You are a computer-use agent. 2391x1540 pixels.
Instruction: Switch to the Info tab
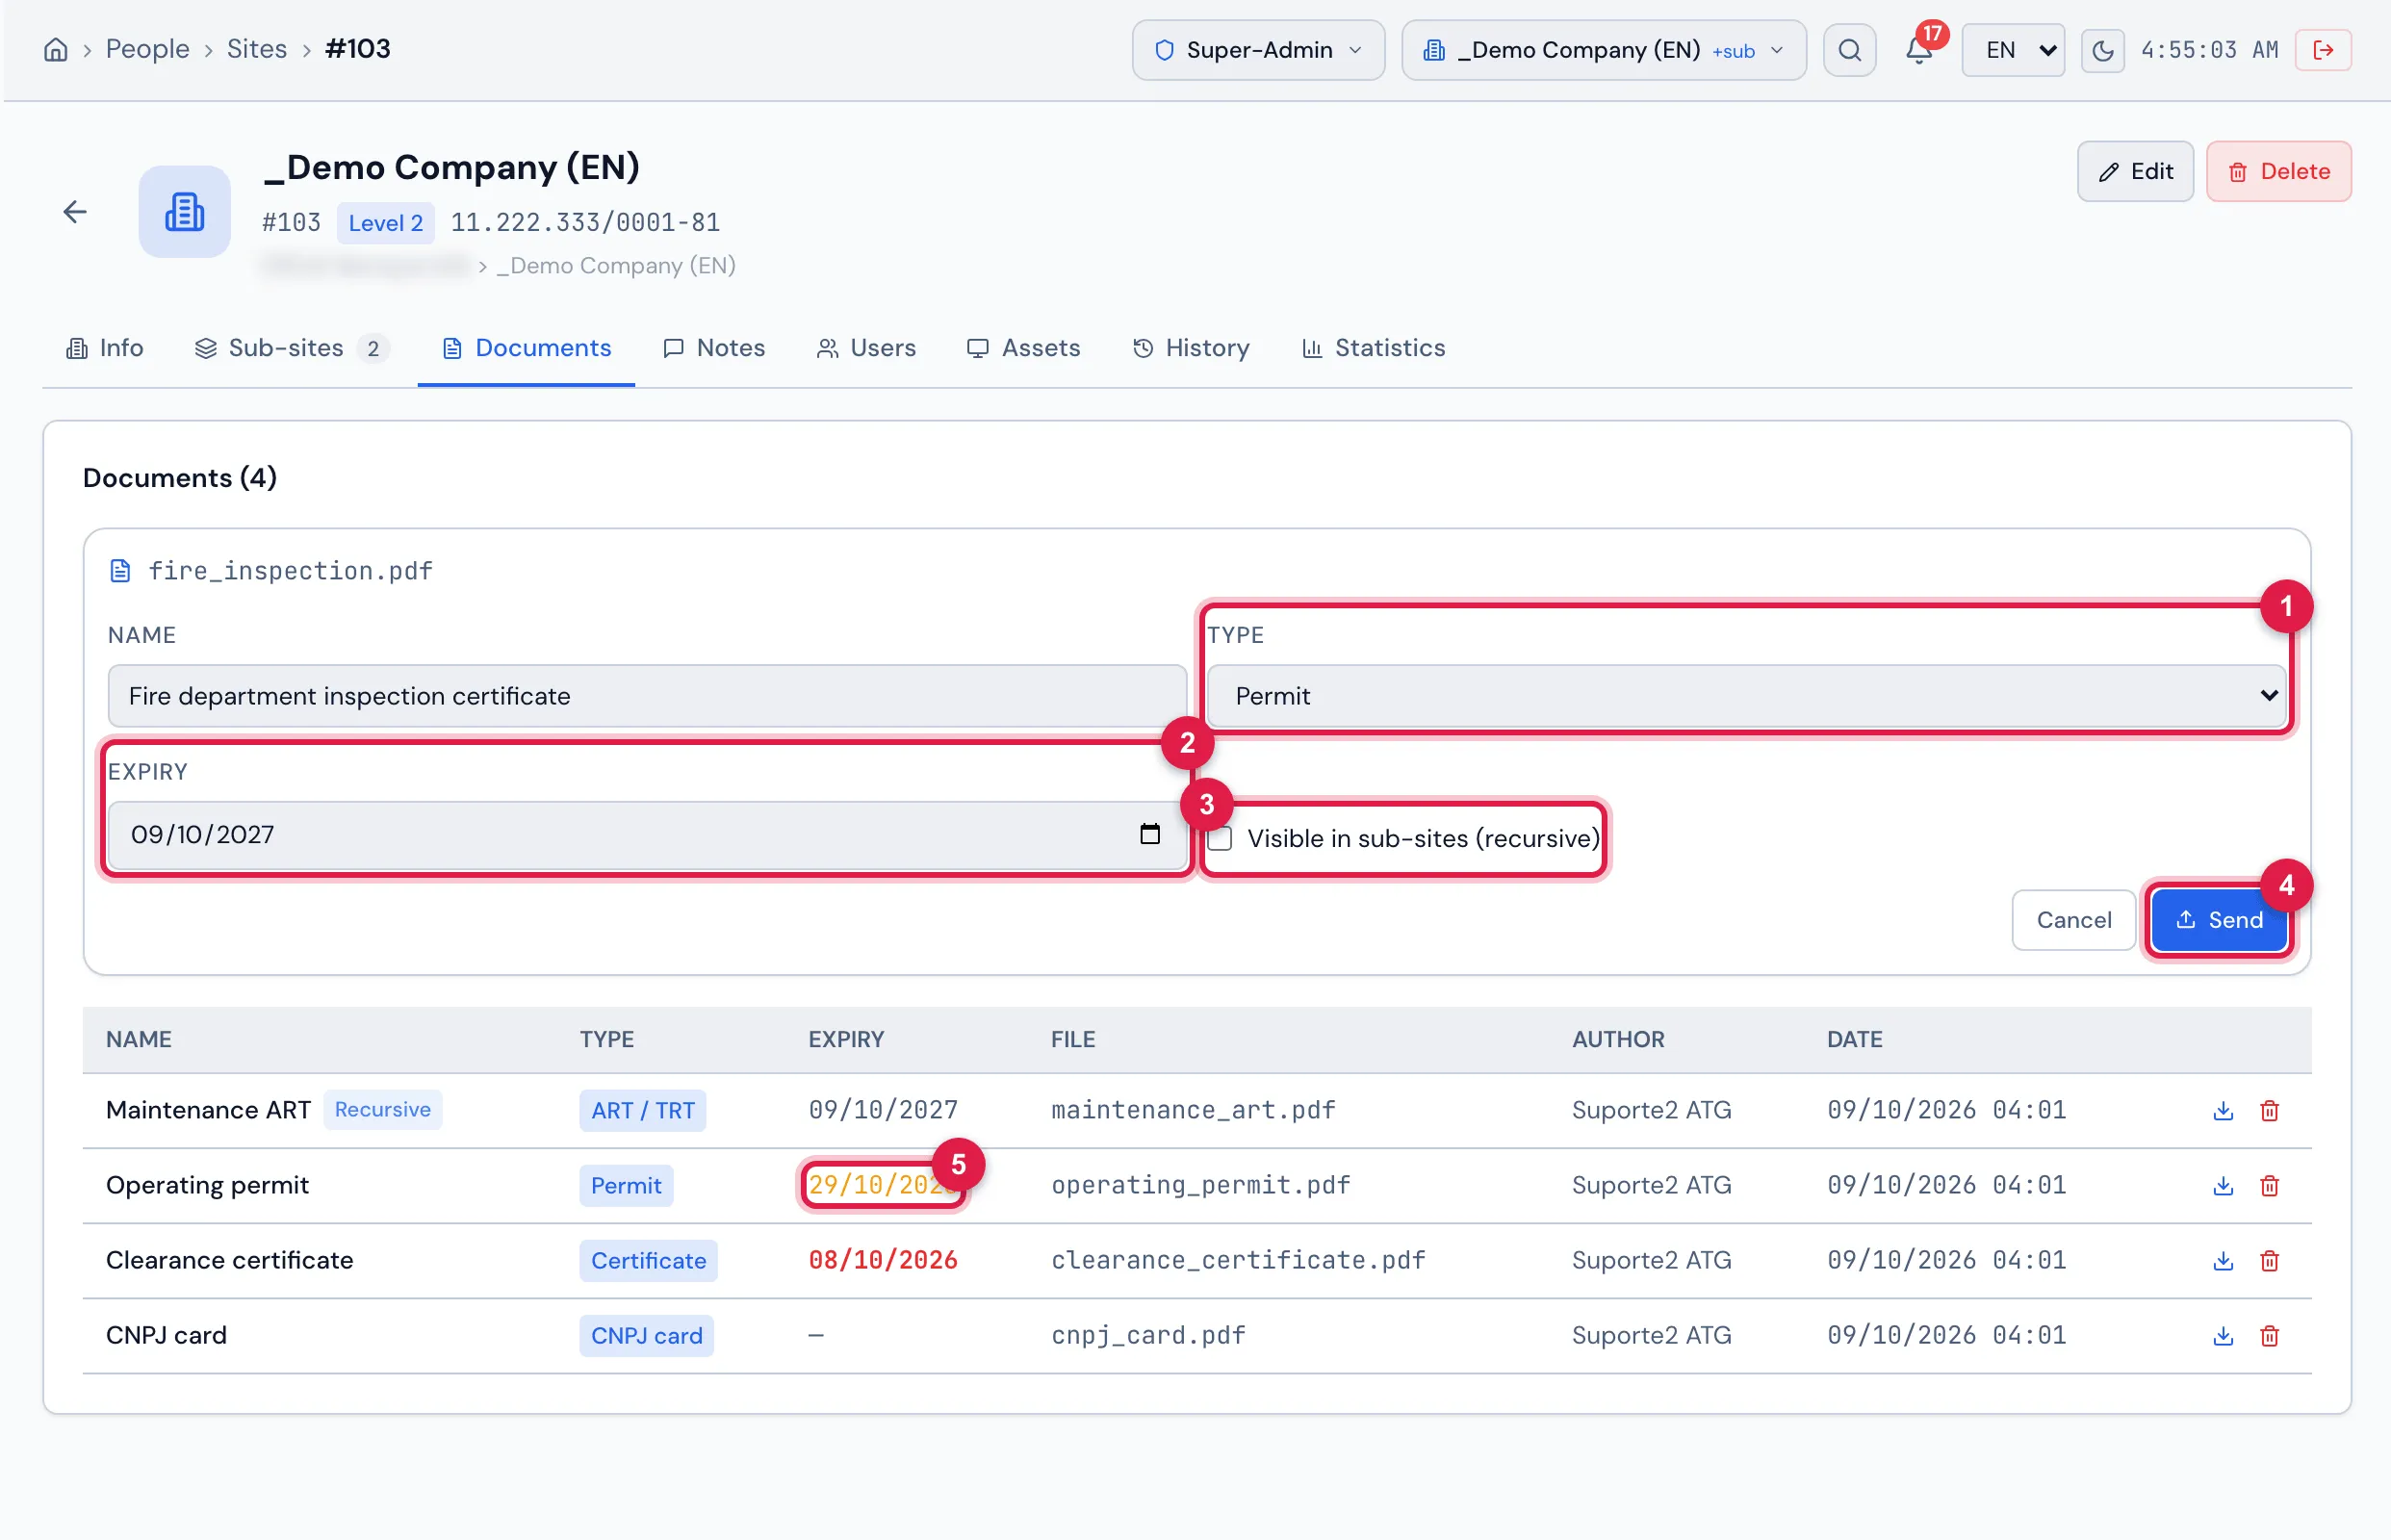(x=105, y=348)
